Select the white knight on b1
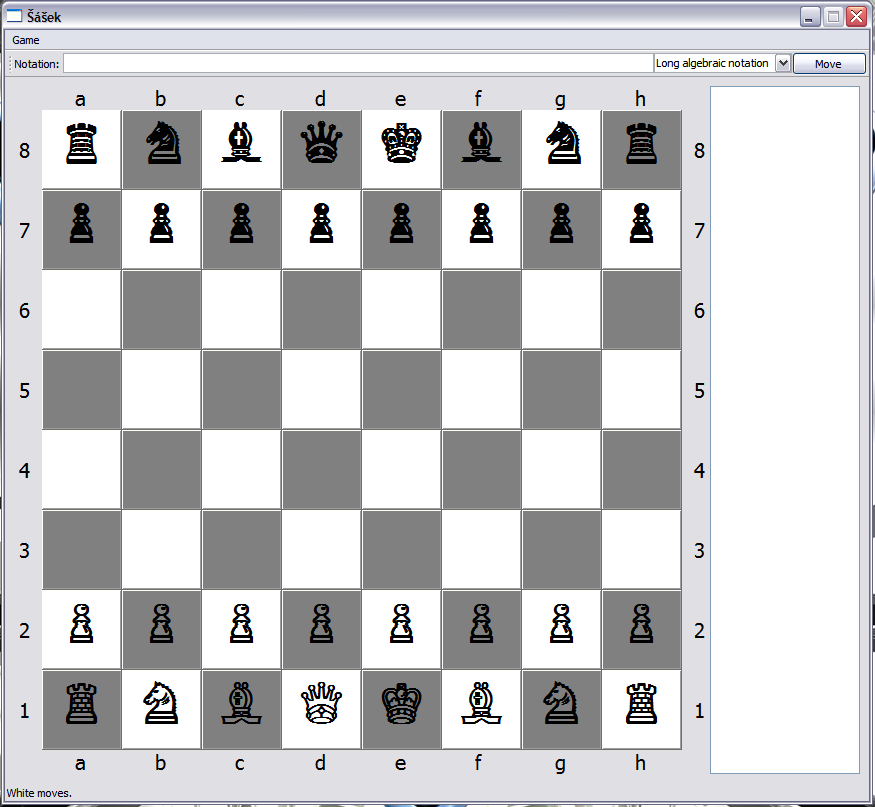Screen dimensions: 875x807 coord(161,703)
